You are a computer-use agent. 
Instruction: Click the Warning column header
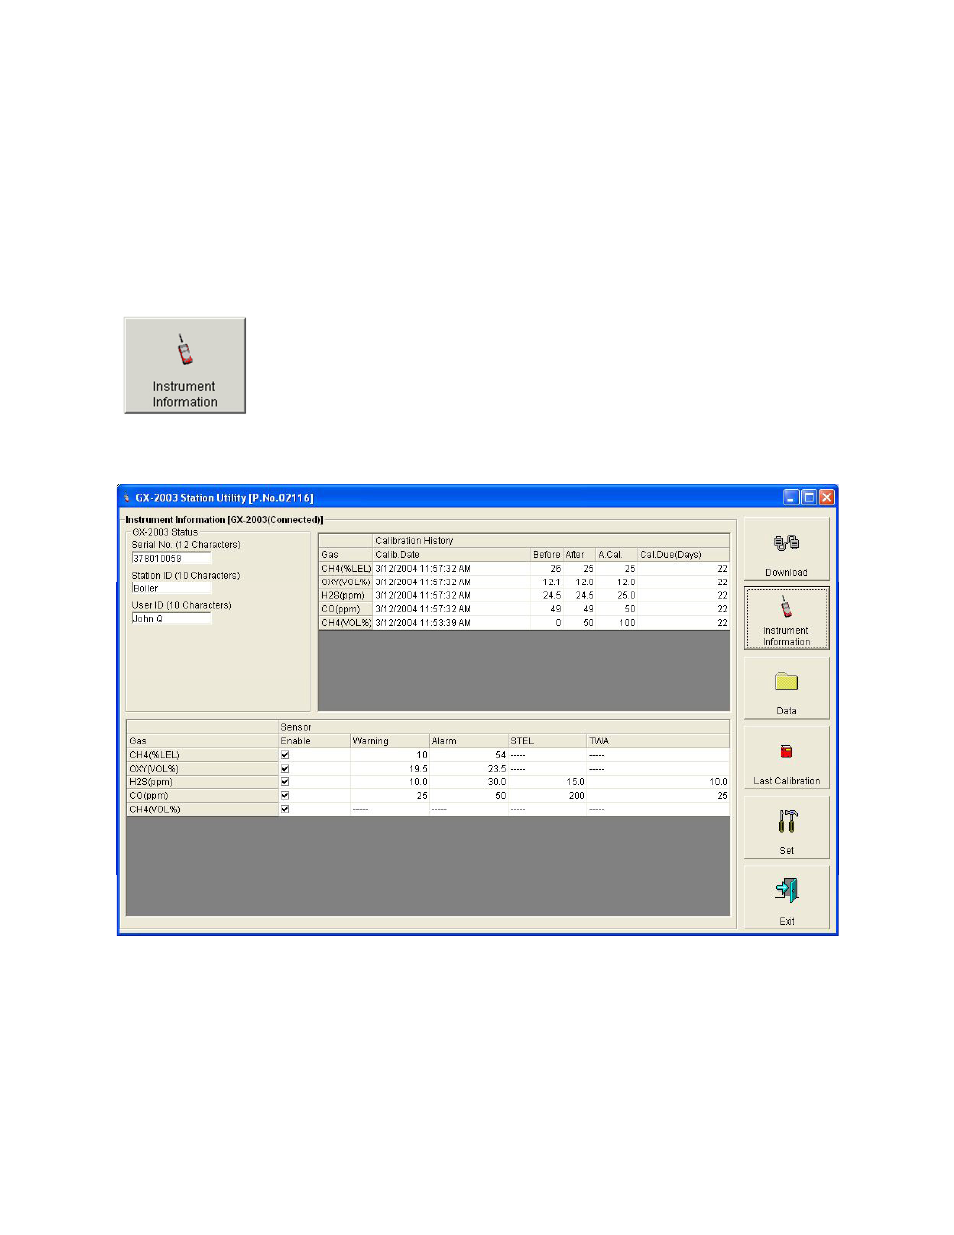(390, 741)
